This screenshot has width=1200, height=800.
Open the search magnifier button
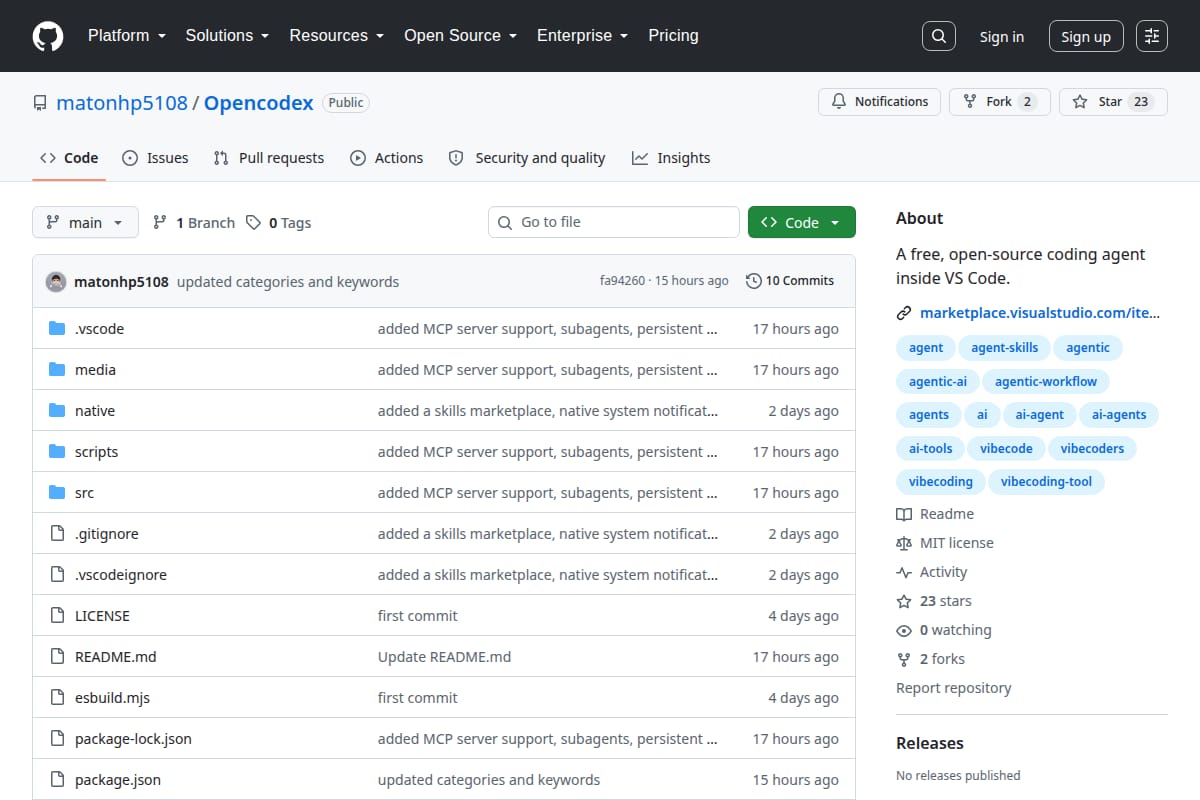click(938, 36)
